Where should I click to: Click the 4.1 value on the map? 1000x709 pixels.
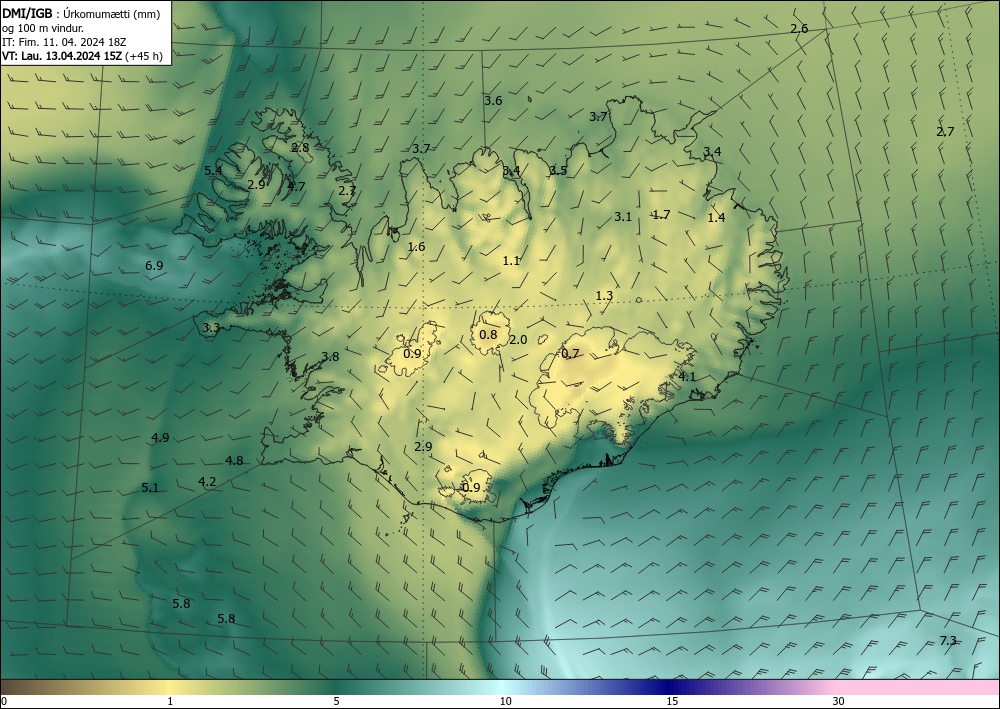click(x=687, y=376)
